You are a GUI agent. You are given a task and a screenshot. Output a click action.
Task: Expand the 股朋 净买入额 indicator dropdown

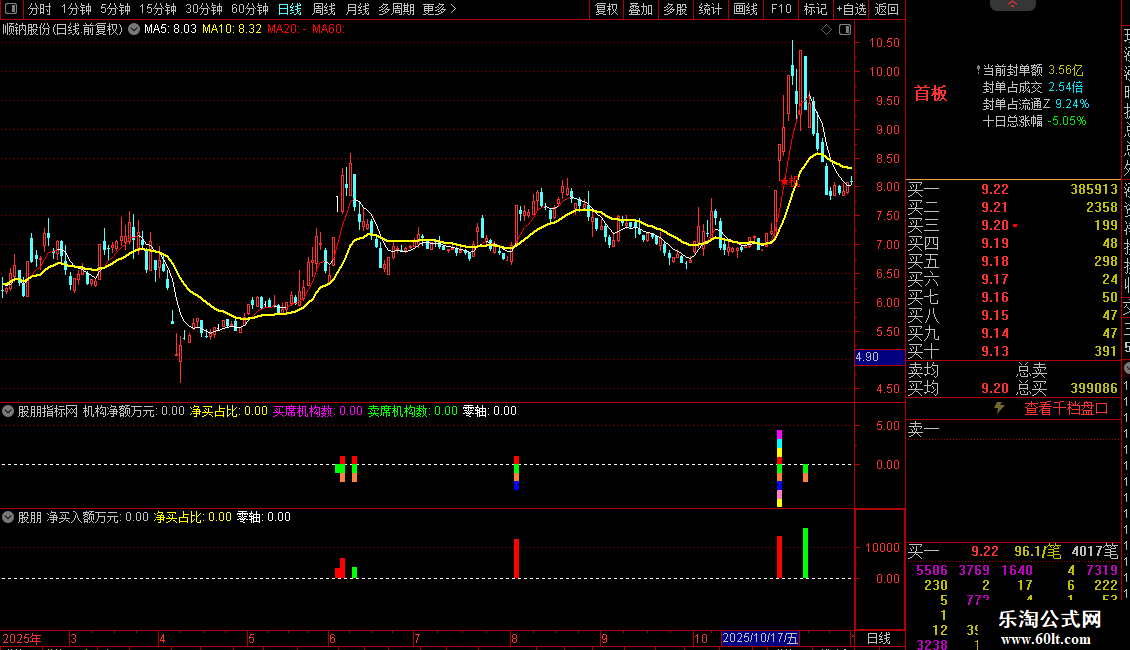(8, 517)
